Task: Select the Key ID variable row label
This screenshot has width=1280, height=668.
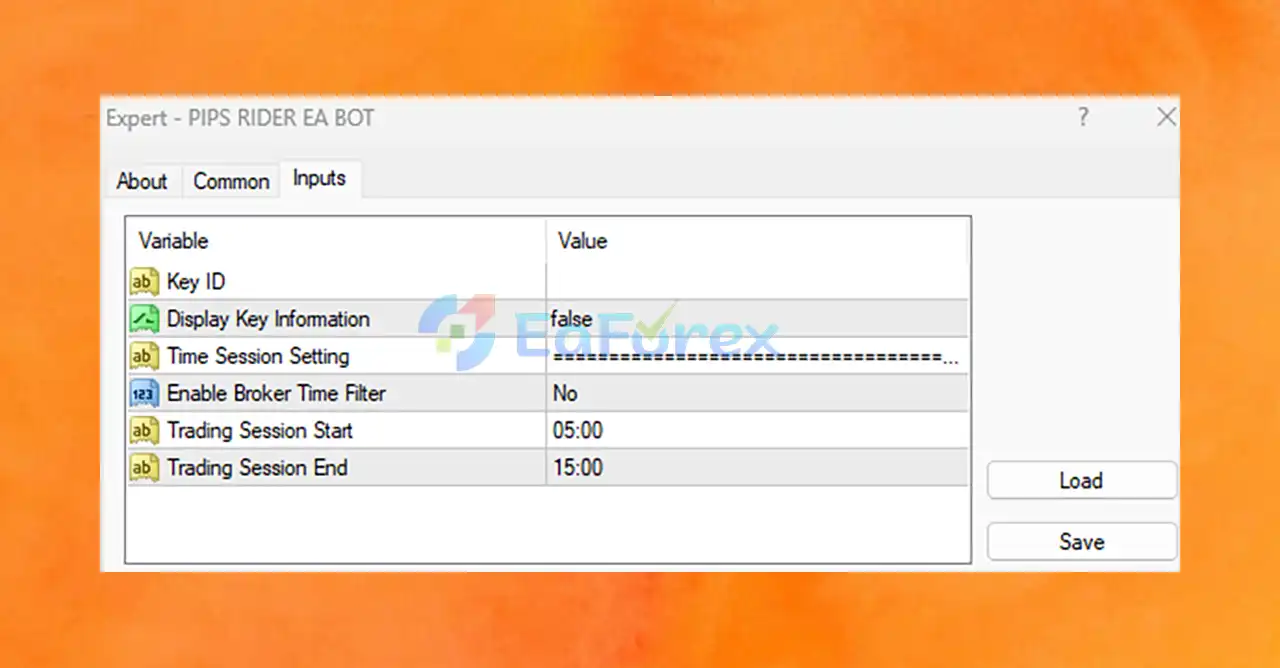Action: click(196, 282)
